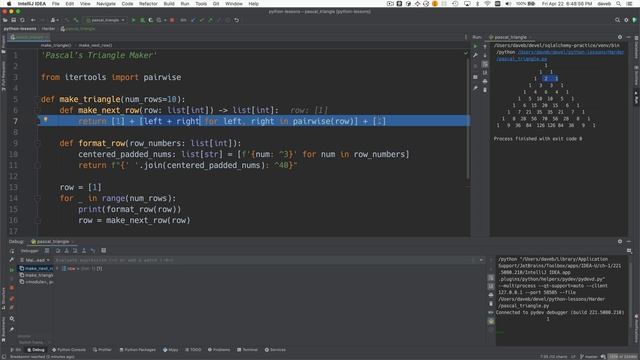Resume program with Debug panel green icon
This screenshot has width=640, height=360.
pos(12,270)
